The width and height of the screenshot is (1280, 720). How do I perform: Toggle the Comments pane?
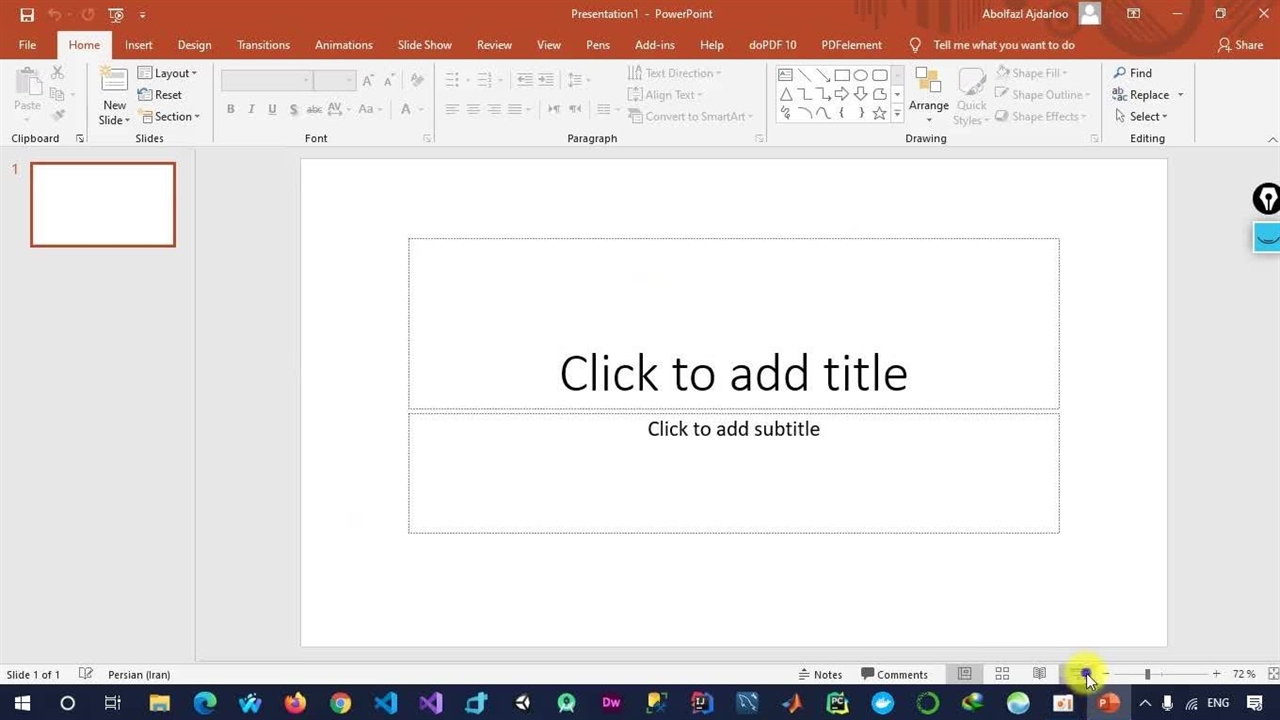tap(894, 674)
